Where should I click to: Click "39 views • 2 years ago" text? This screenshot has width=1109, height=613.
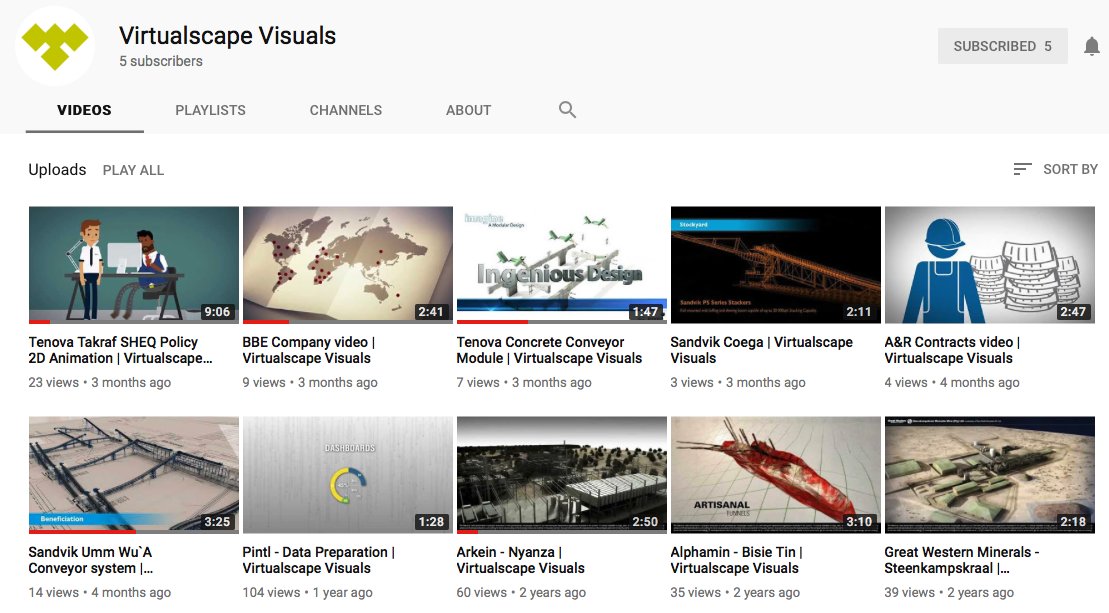[949, 592]
